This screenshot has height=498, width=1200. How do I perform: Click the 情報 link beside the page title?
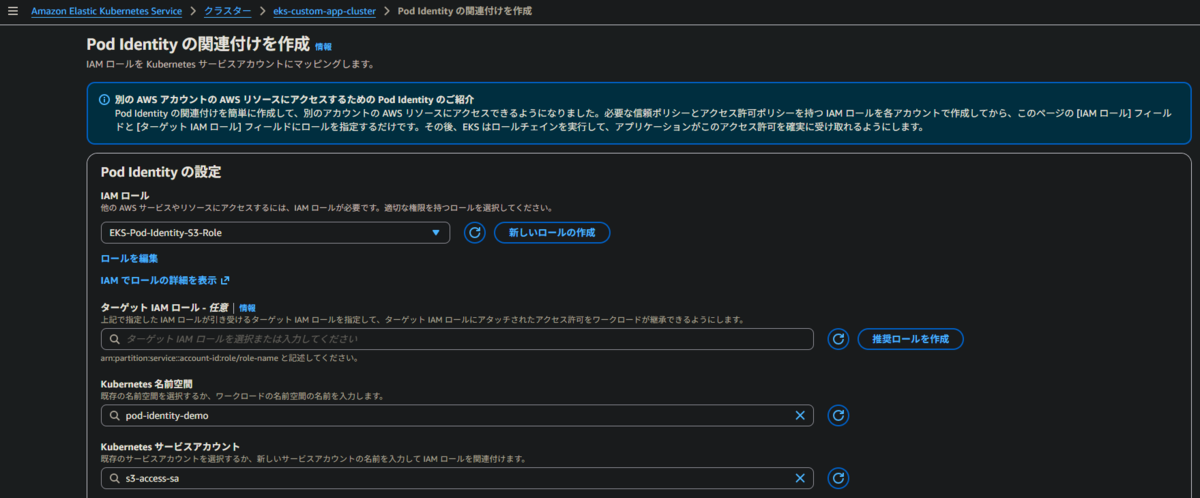pyautogui.click(x=323, y=46)
